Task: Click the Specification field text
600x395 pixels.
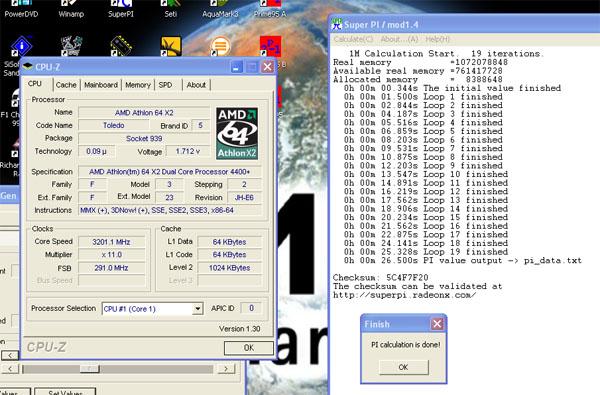Action: tap(170, 171)
